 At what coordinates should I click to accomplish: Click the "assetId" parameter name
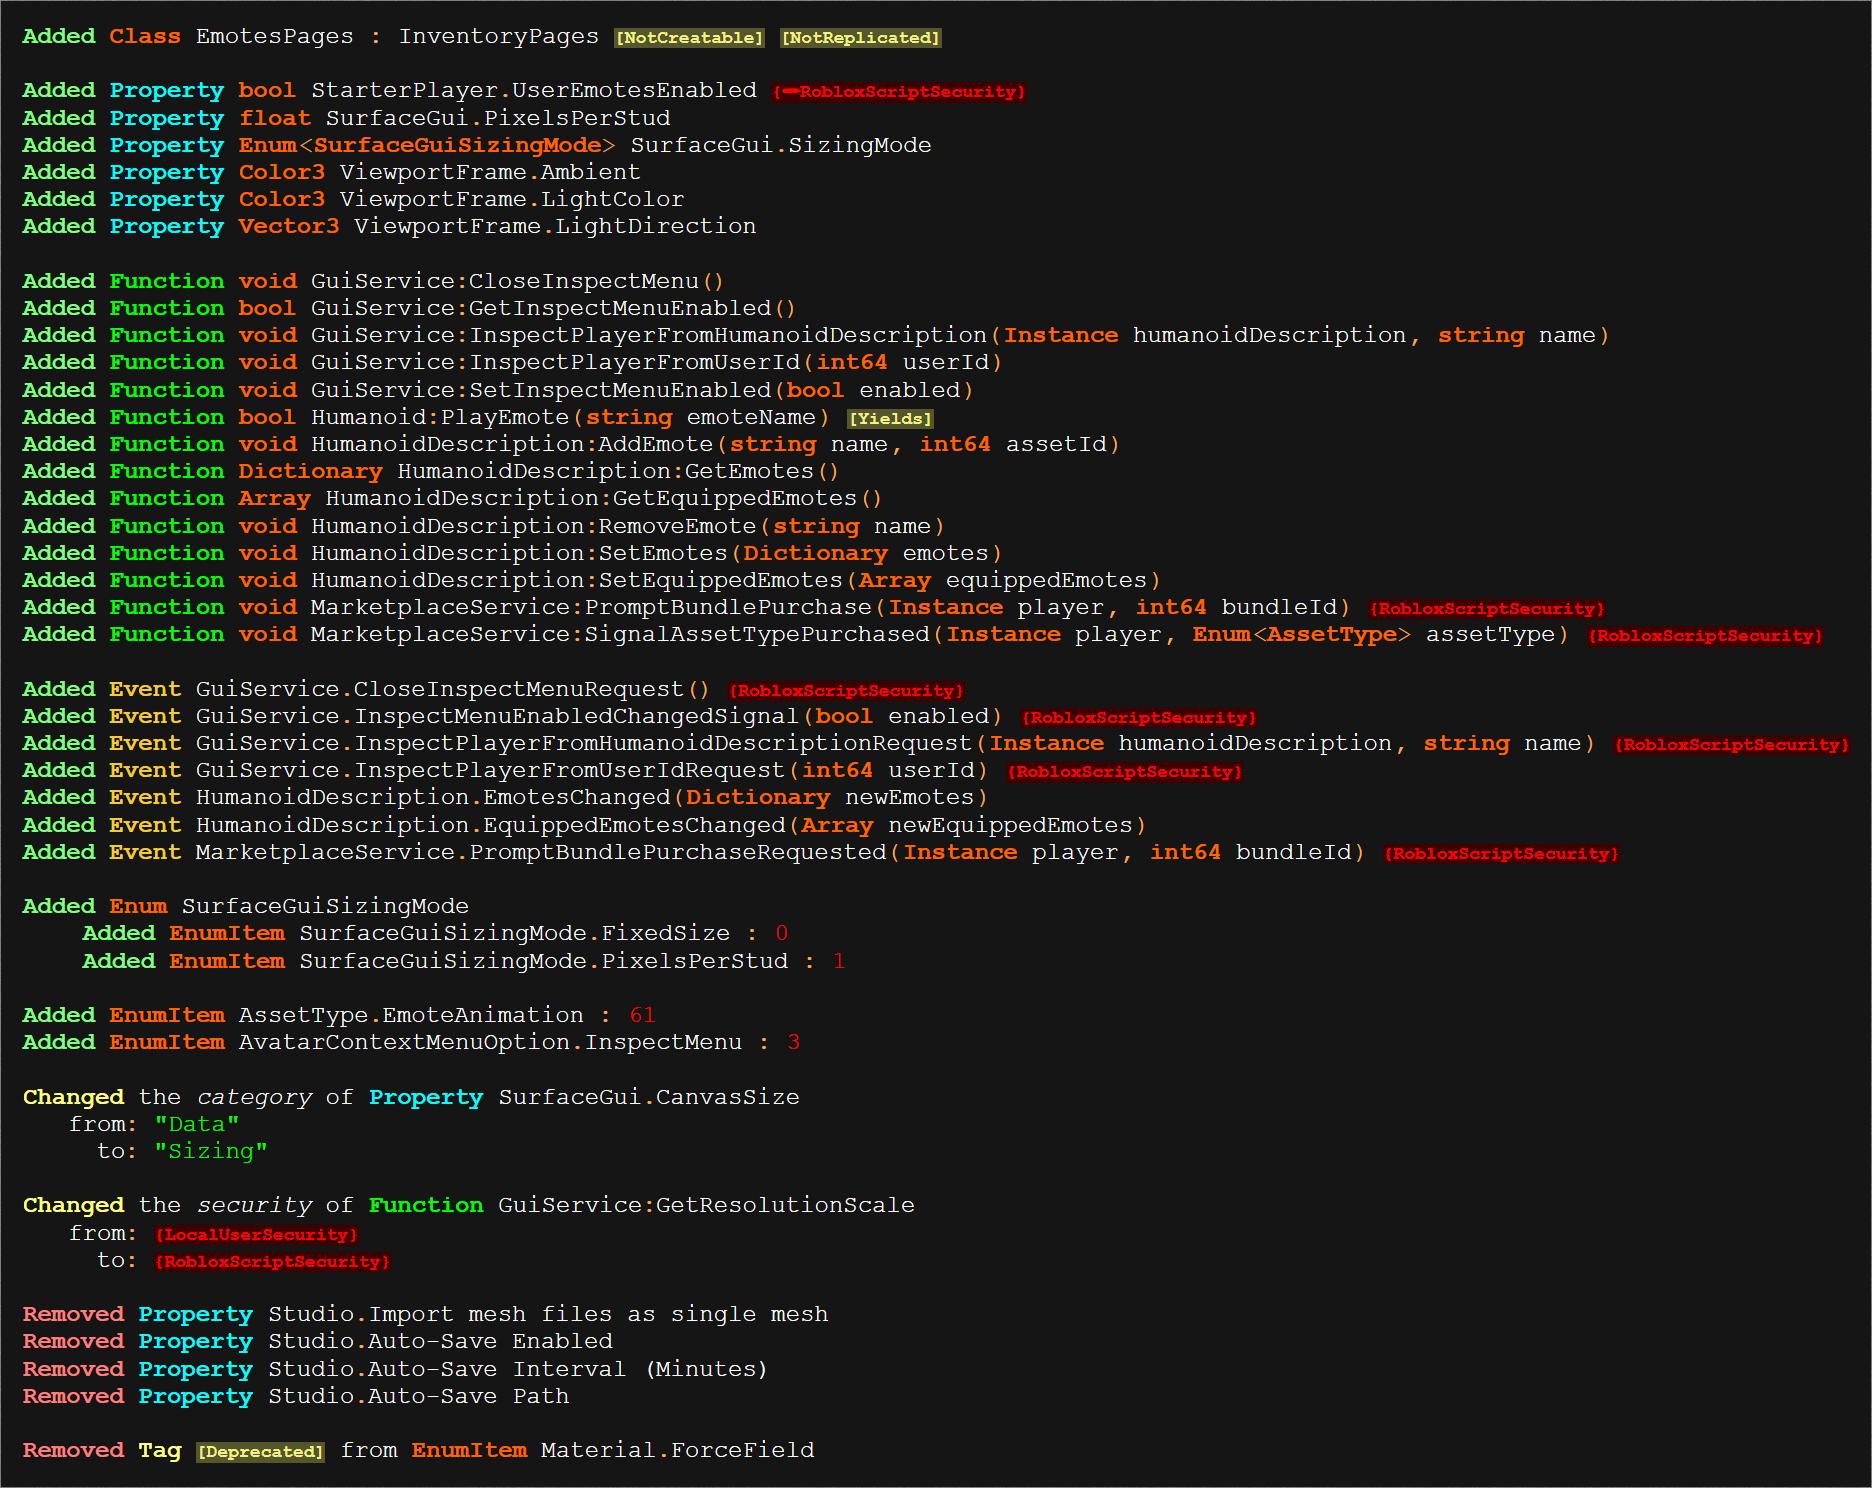pyautogui.click(x=1056, y=444)
